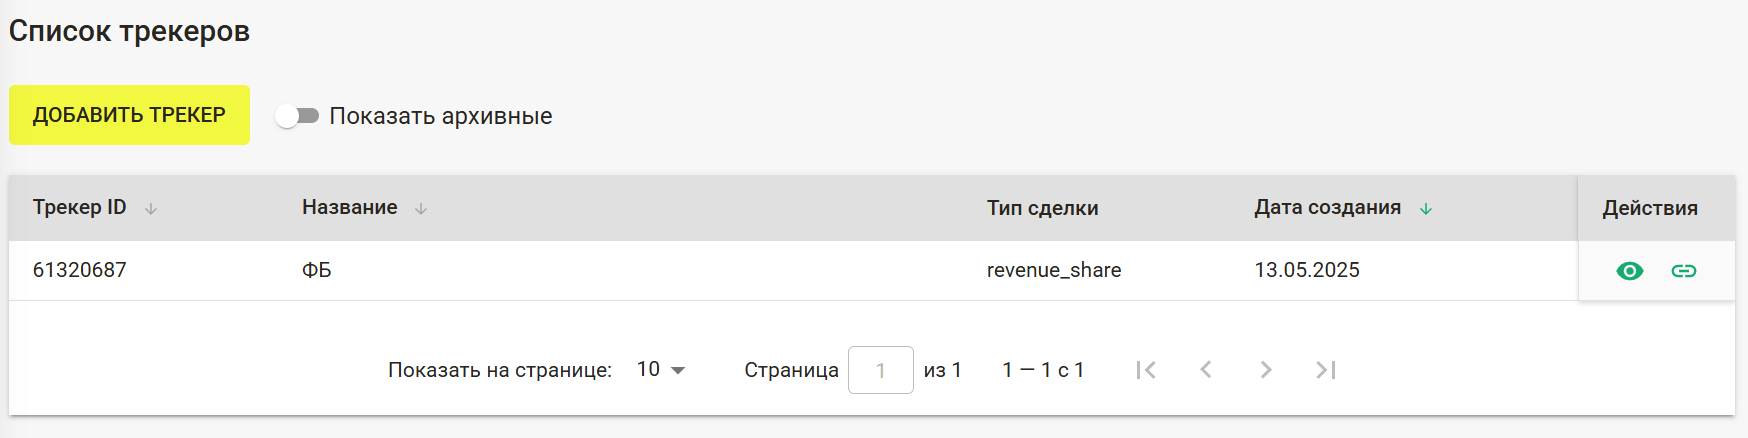Click the Трекер ID column header
1748x438 pixels.
click(x=80, y=208)
